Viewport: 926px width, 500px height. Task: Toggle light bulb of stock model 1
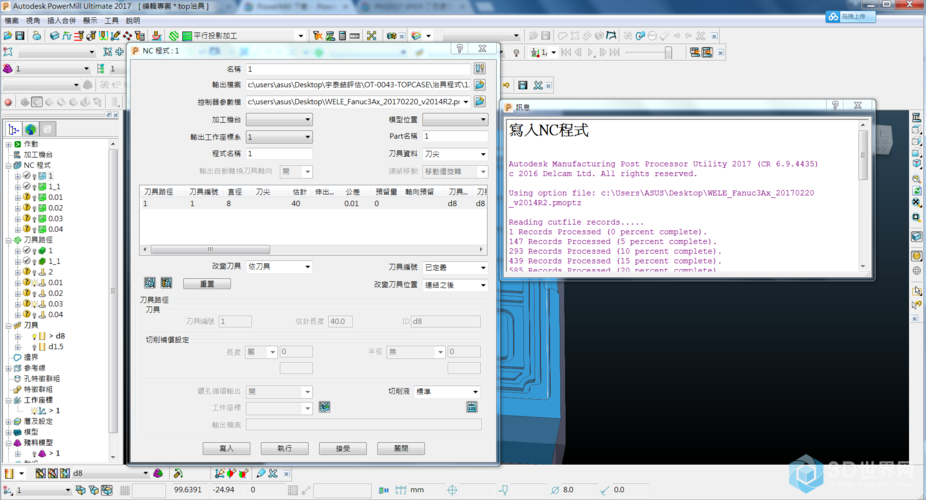point(34,453)
